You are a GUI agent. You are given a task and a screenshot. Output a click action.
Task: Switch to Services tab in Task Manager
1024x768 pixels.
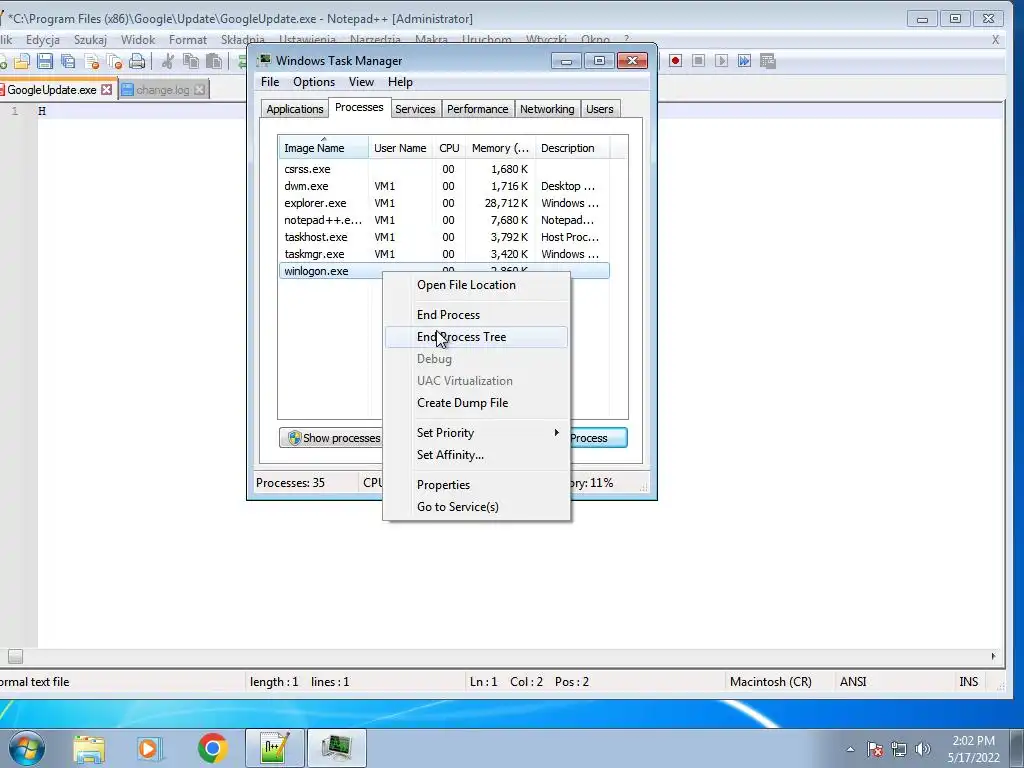coord(415,109)
